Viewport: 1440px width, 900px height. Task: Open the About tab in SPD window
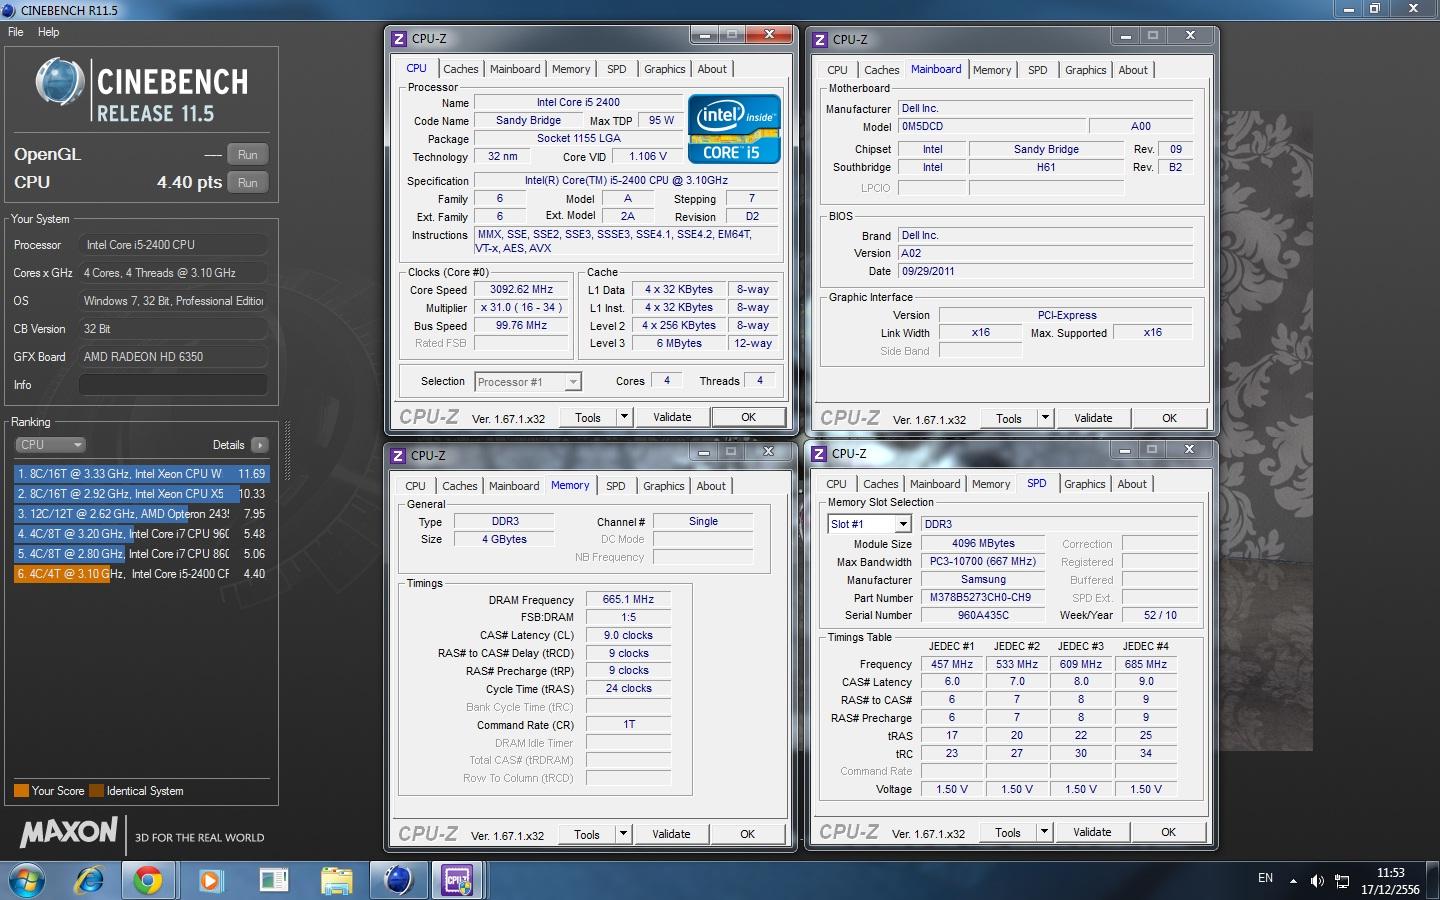(x=1132, y=484)
